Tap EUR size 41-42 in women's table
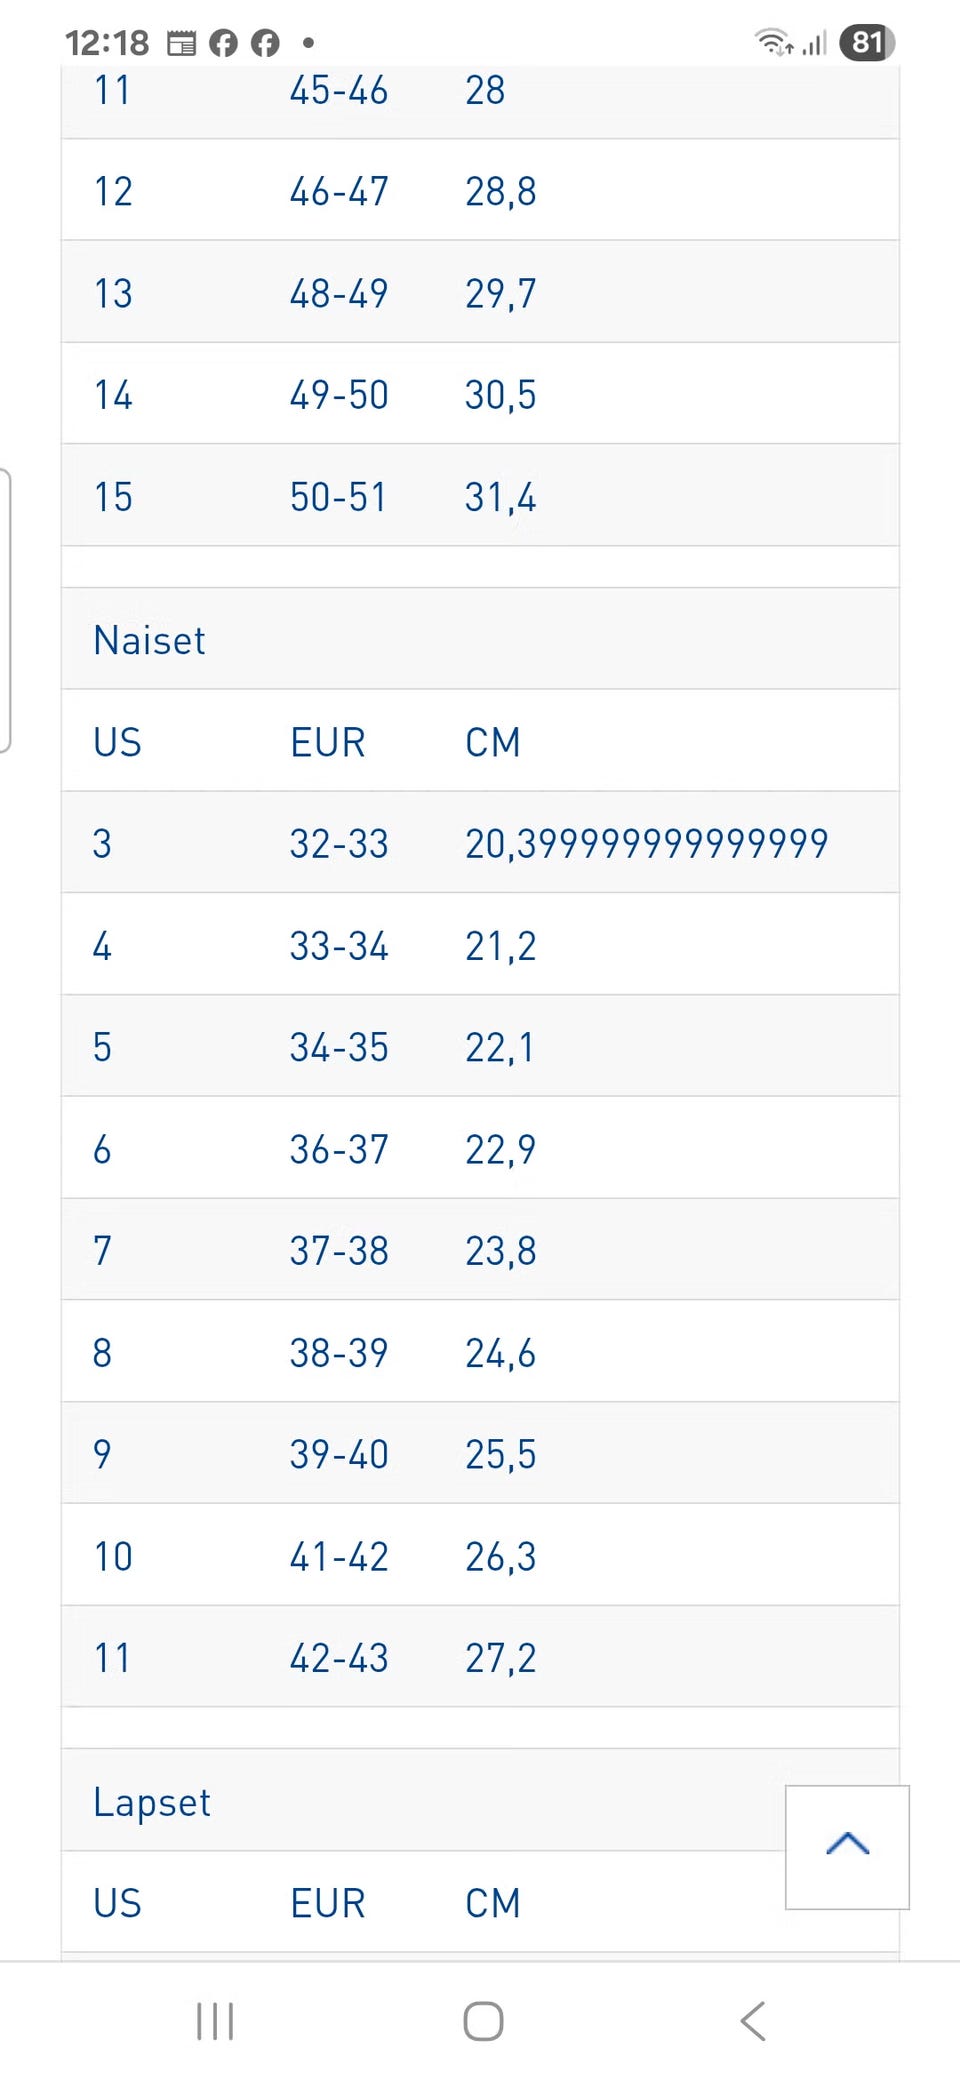Screen dimensions: 960x2080 click(339, 1556)
